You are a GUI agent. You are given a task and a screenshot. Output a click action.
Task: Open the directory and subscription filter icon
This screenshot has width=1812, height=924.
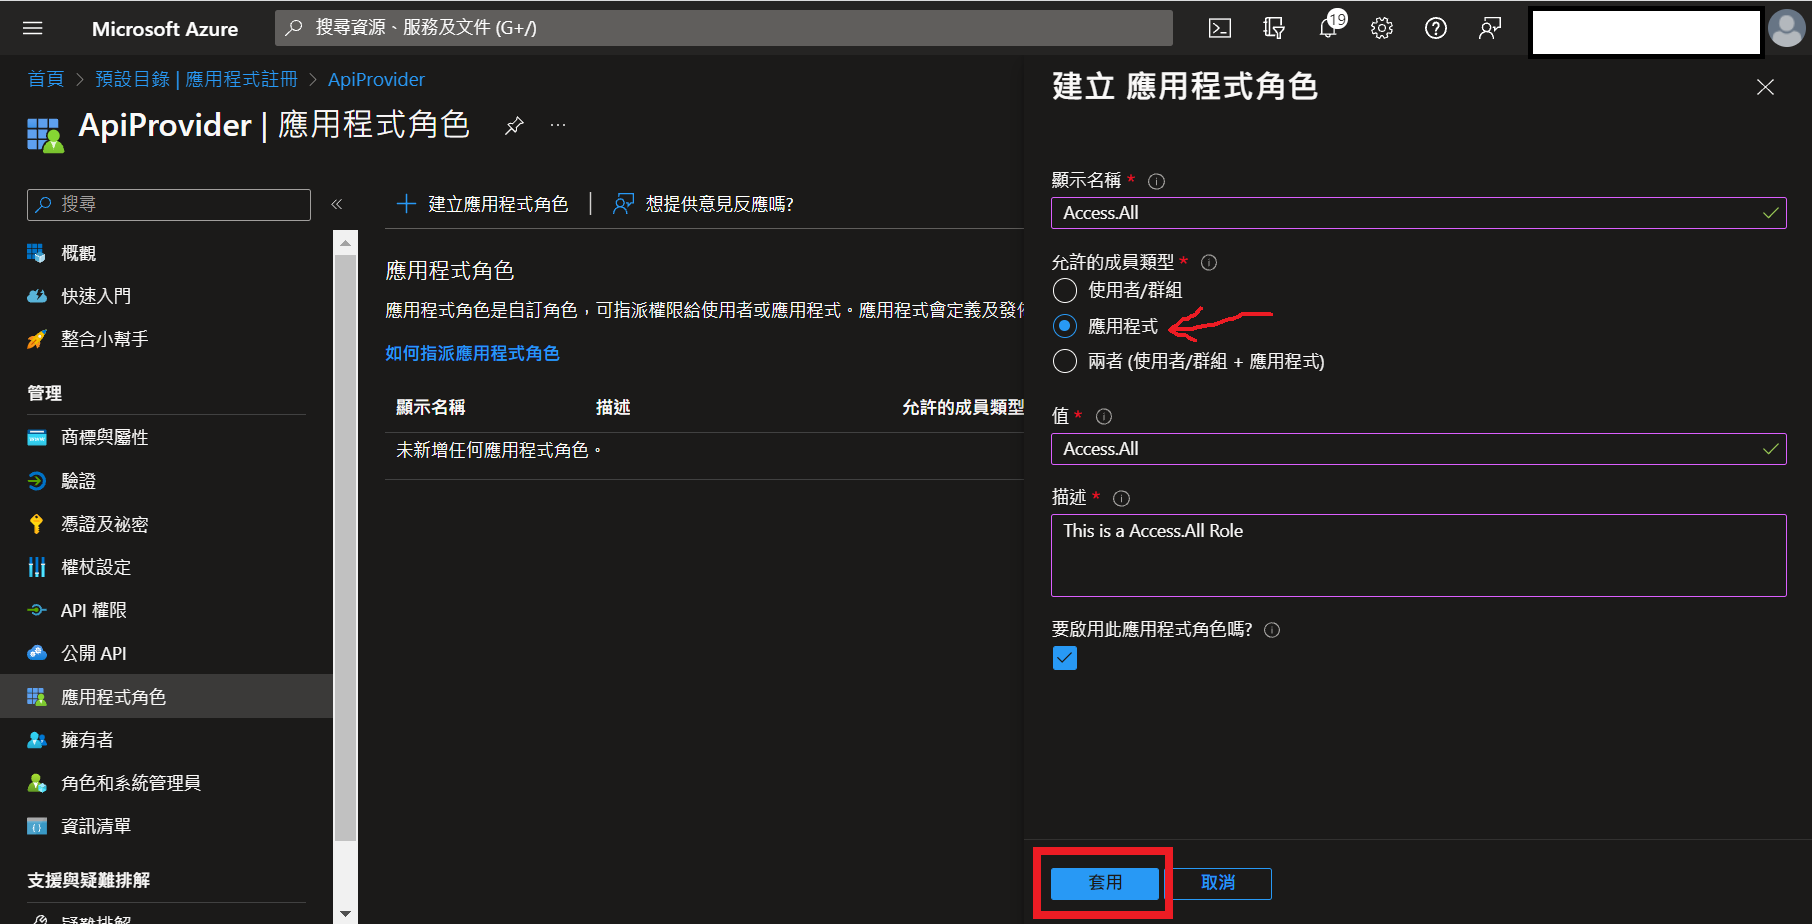[x=1274, y=28]
